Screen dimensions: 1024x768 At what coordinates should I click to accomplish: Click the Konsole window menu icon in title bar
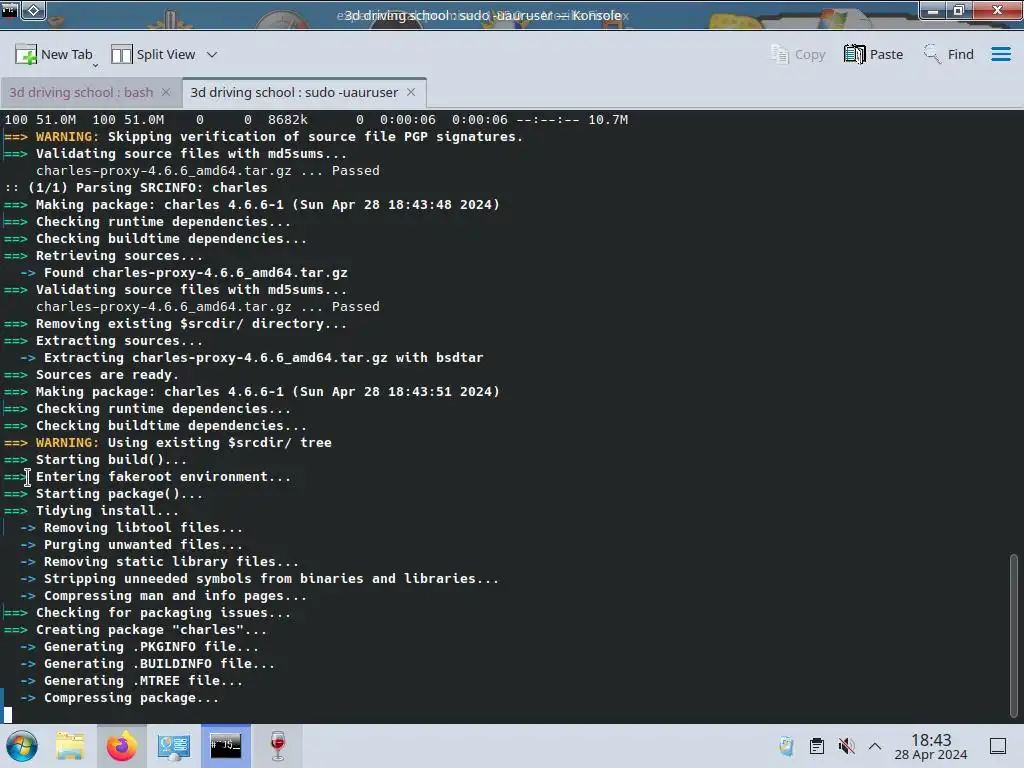pyautogui.click(x=9, y=10)
